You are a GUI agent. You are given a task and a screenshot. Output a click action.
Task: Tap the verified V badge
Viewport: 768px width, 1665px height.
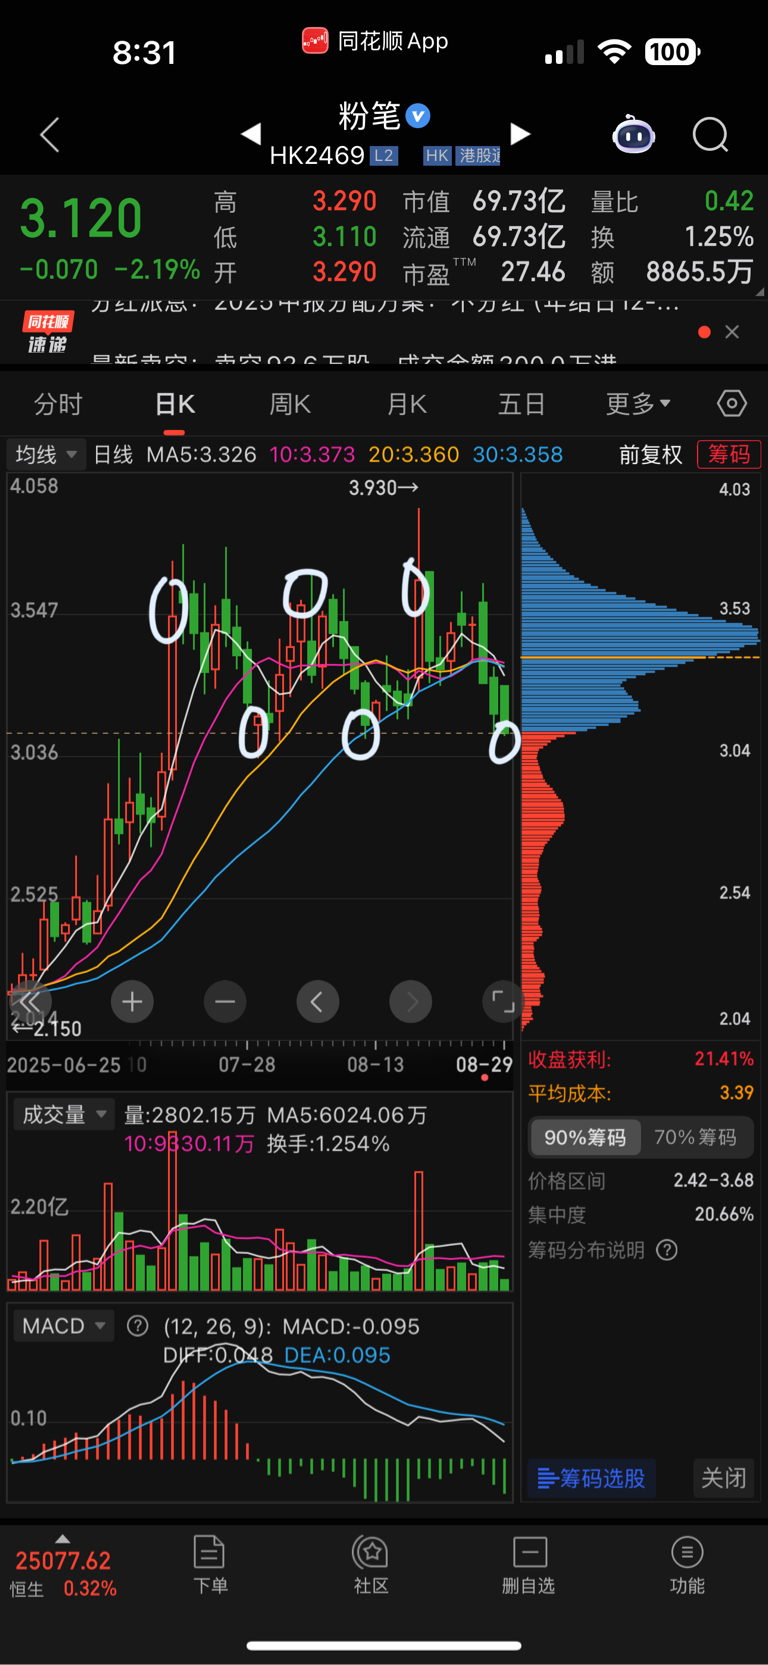pos(419,116)
